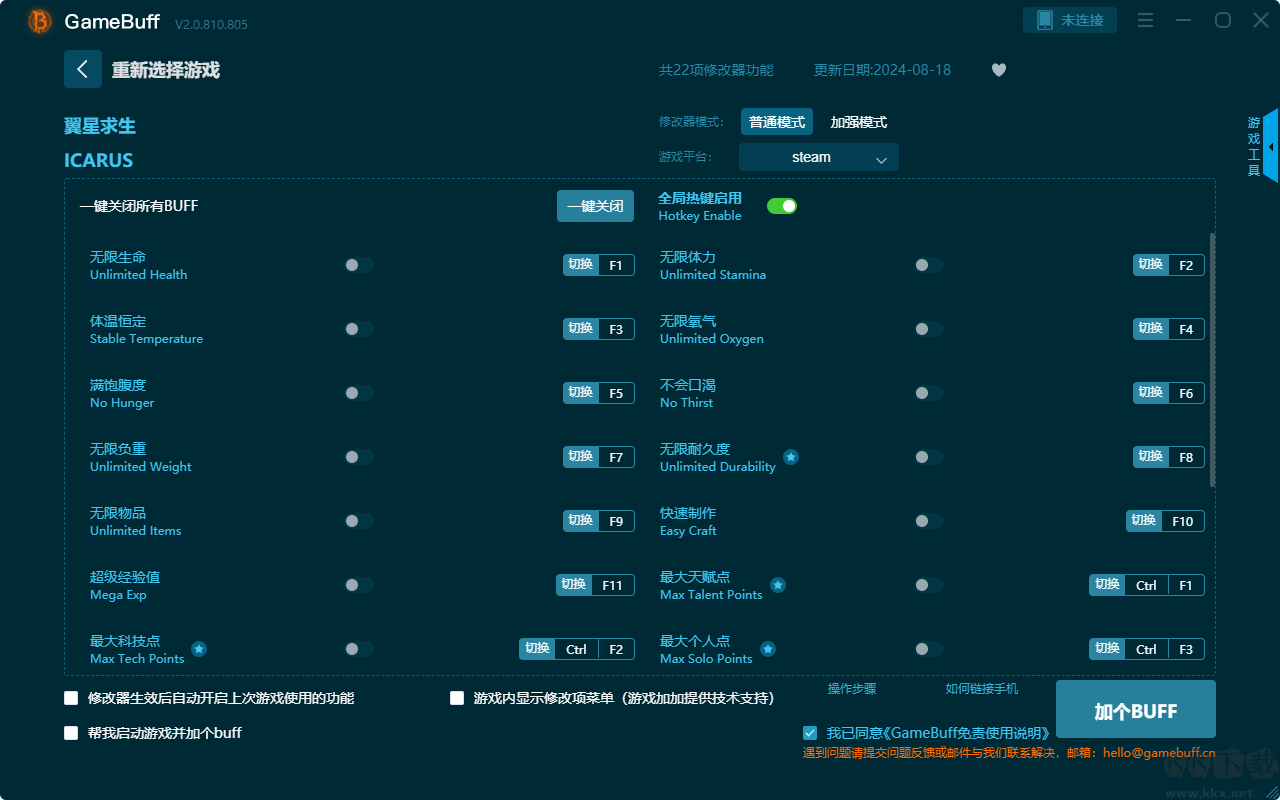This screenshot has height=800, width=1280.
Task: Click the 共22项修改器功能 text
Action: pyautogui.click(x=716, y=70)
